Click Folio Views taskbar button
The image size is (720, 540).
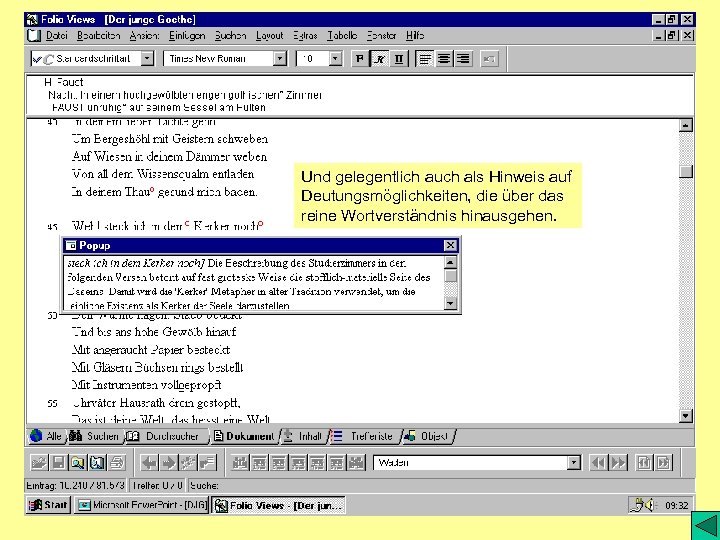click(x=278, y=505)
